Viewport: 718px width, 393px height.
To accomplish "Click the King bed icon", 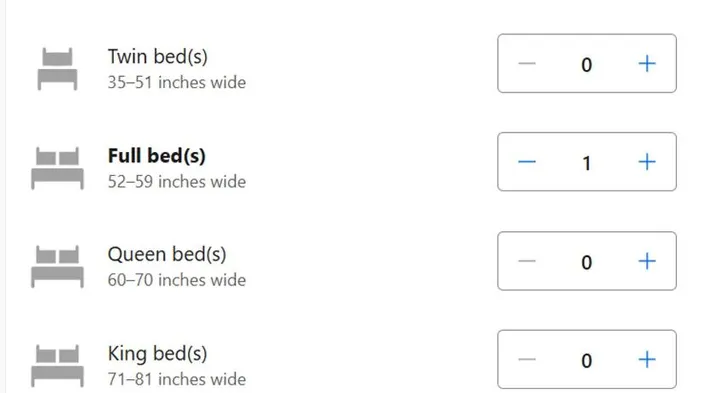I will tap(57, 366).
